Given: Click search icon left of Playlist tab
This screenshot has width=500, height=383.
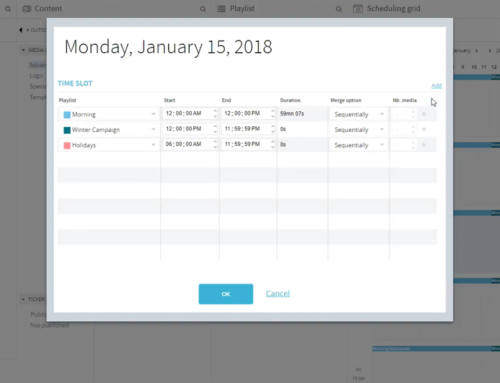Looking at the screenshot, I should tap(203, 9).
